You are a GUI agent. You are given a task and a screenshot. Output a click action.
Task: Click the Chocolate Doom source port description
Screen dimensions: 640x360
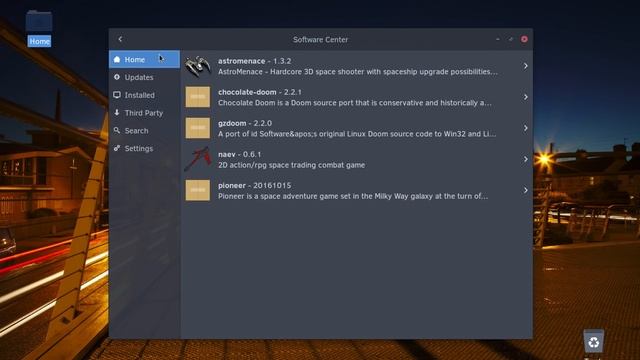[355, 103]
